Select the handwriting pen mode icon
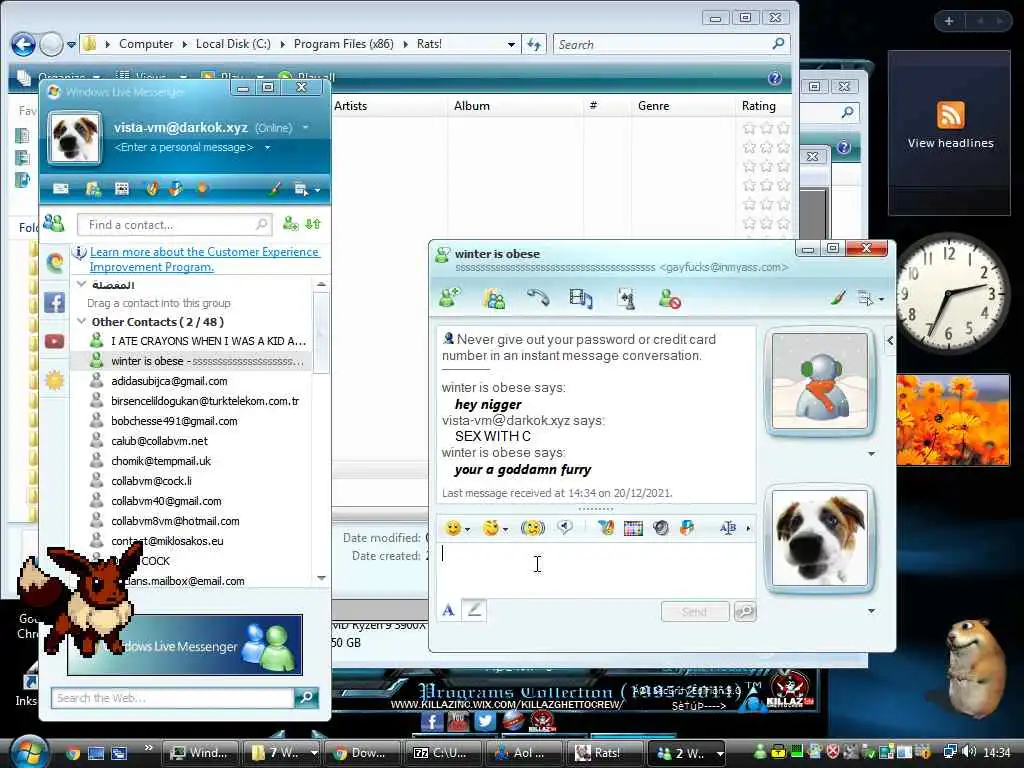The image size is (1024, 768). pyautogui.click(x=474, y=610)
